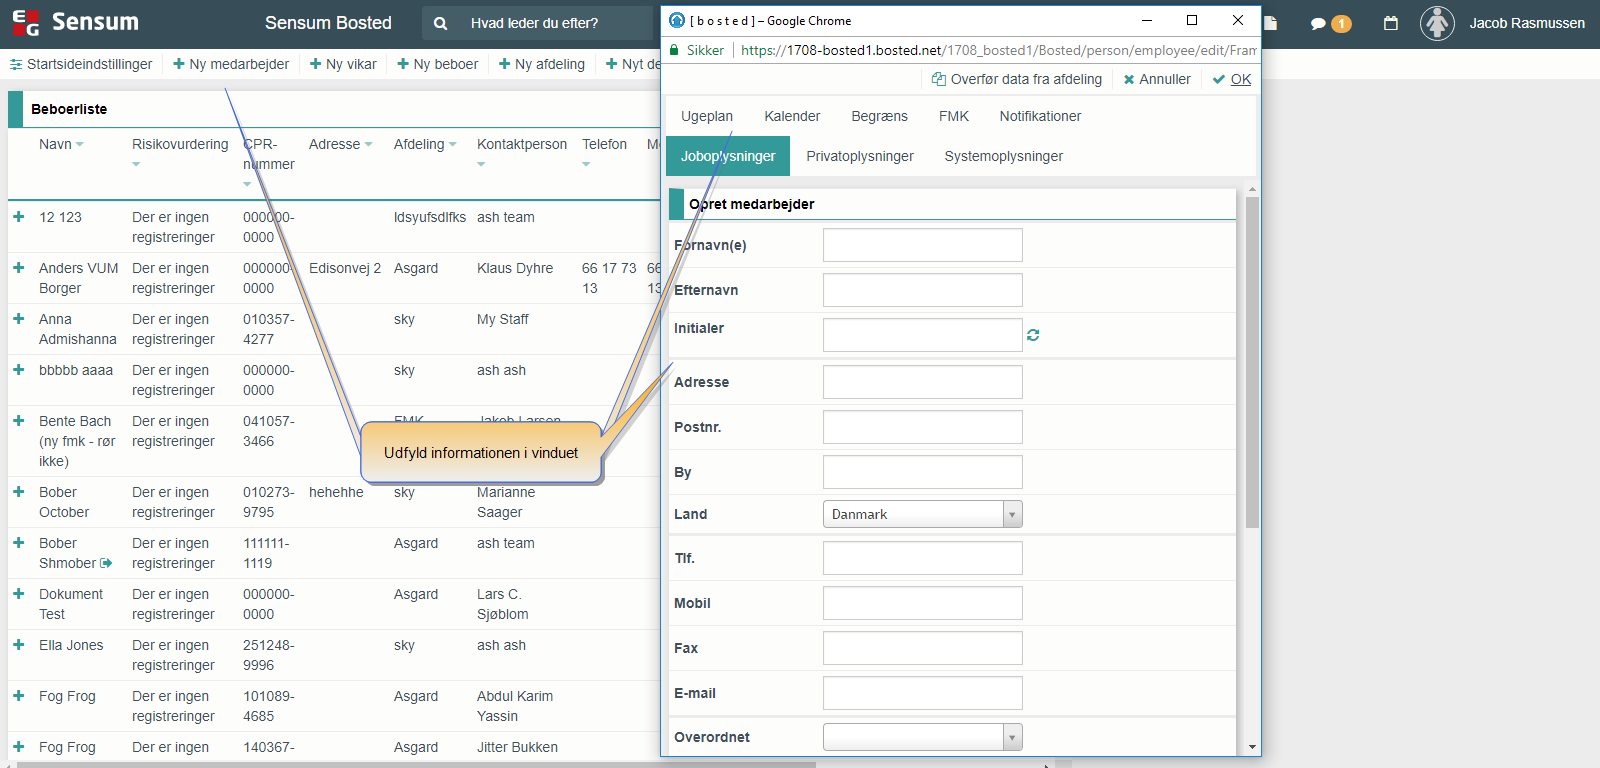
Task: Click Ny beboer
Action: click(x=437, y=64)
